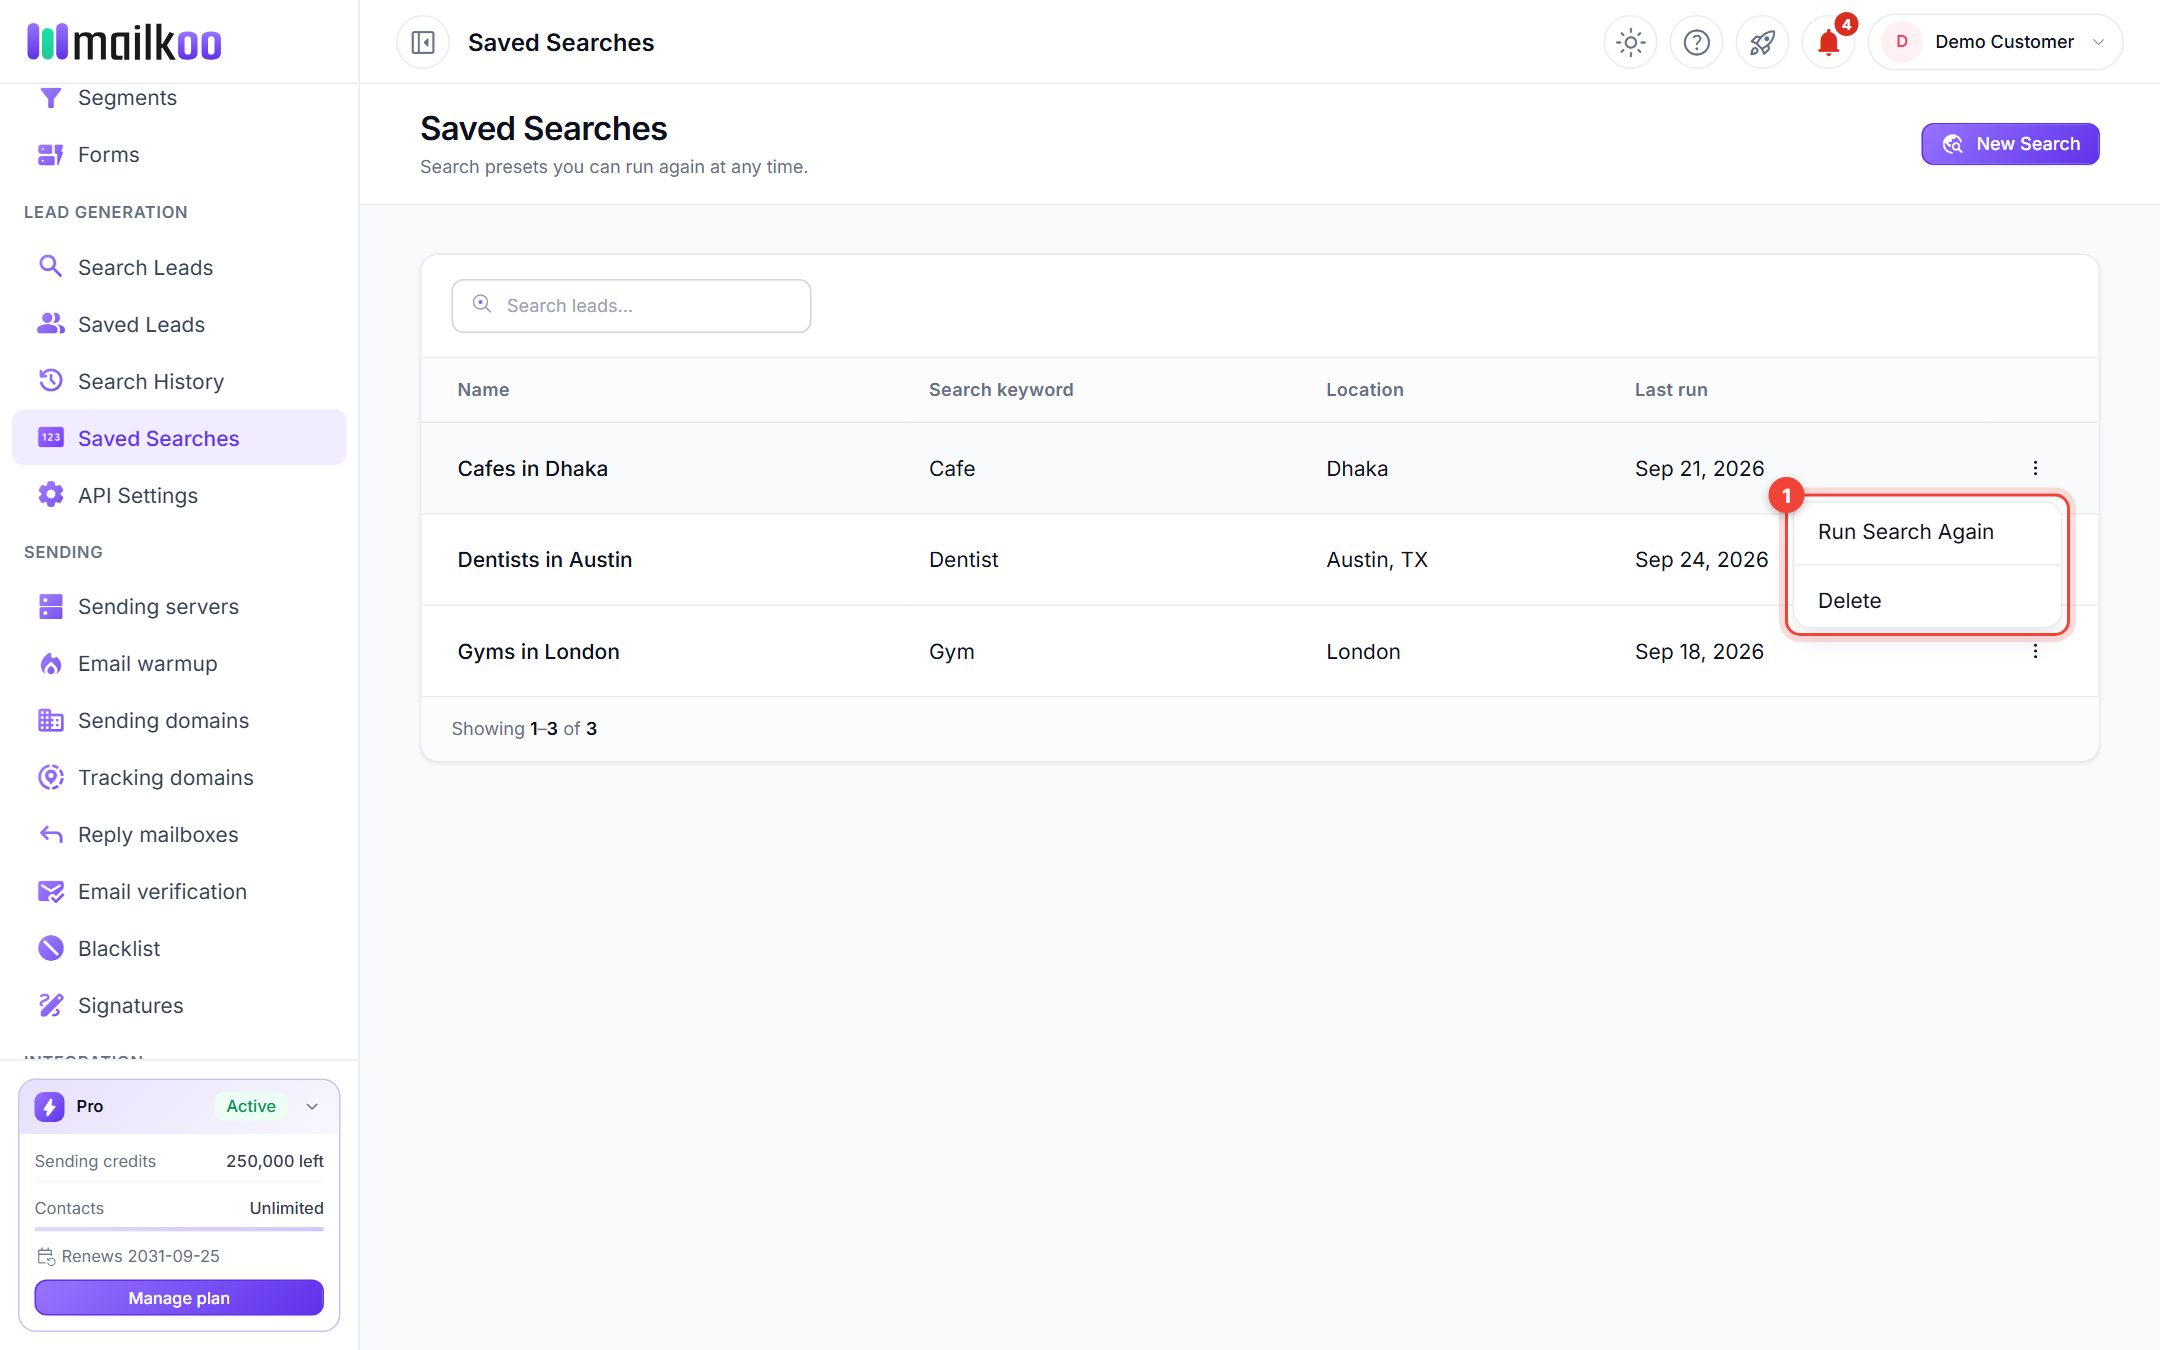Click the Name column header
This screenshot has width=2160, height=1350.
483,390
